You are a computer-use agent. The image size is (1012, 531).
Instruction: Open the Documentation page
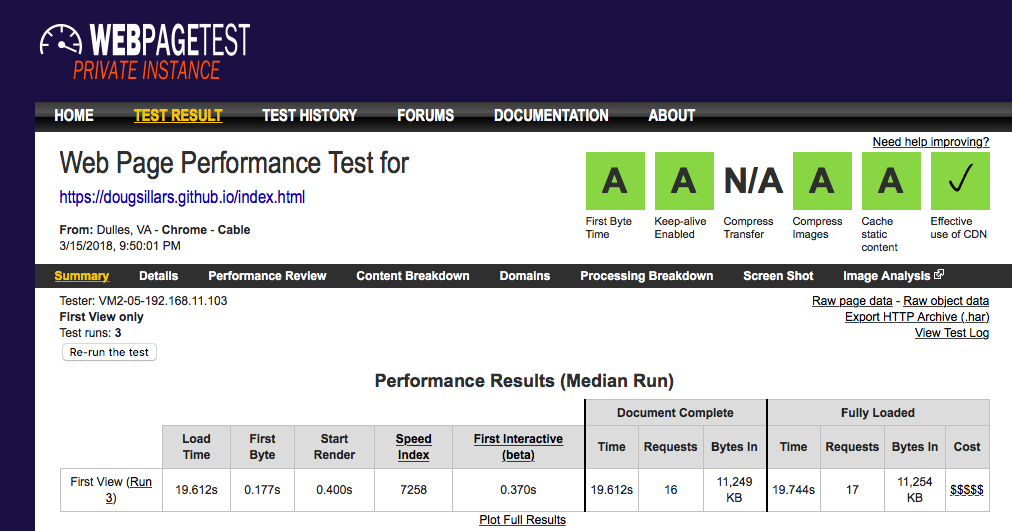pyautogui.click(x=551, y=116)
